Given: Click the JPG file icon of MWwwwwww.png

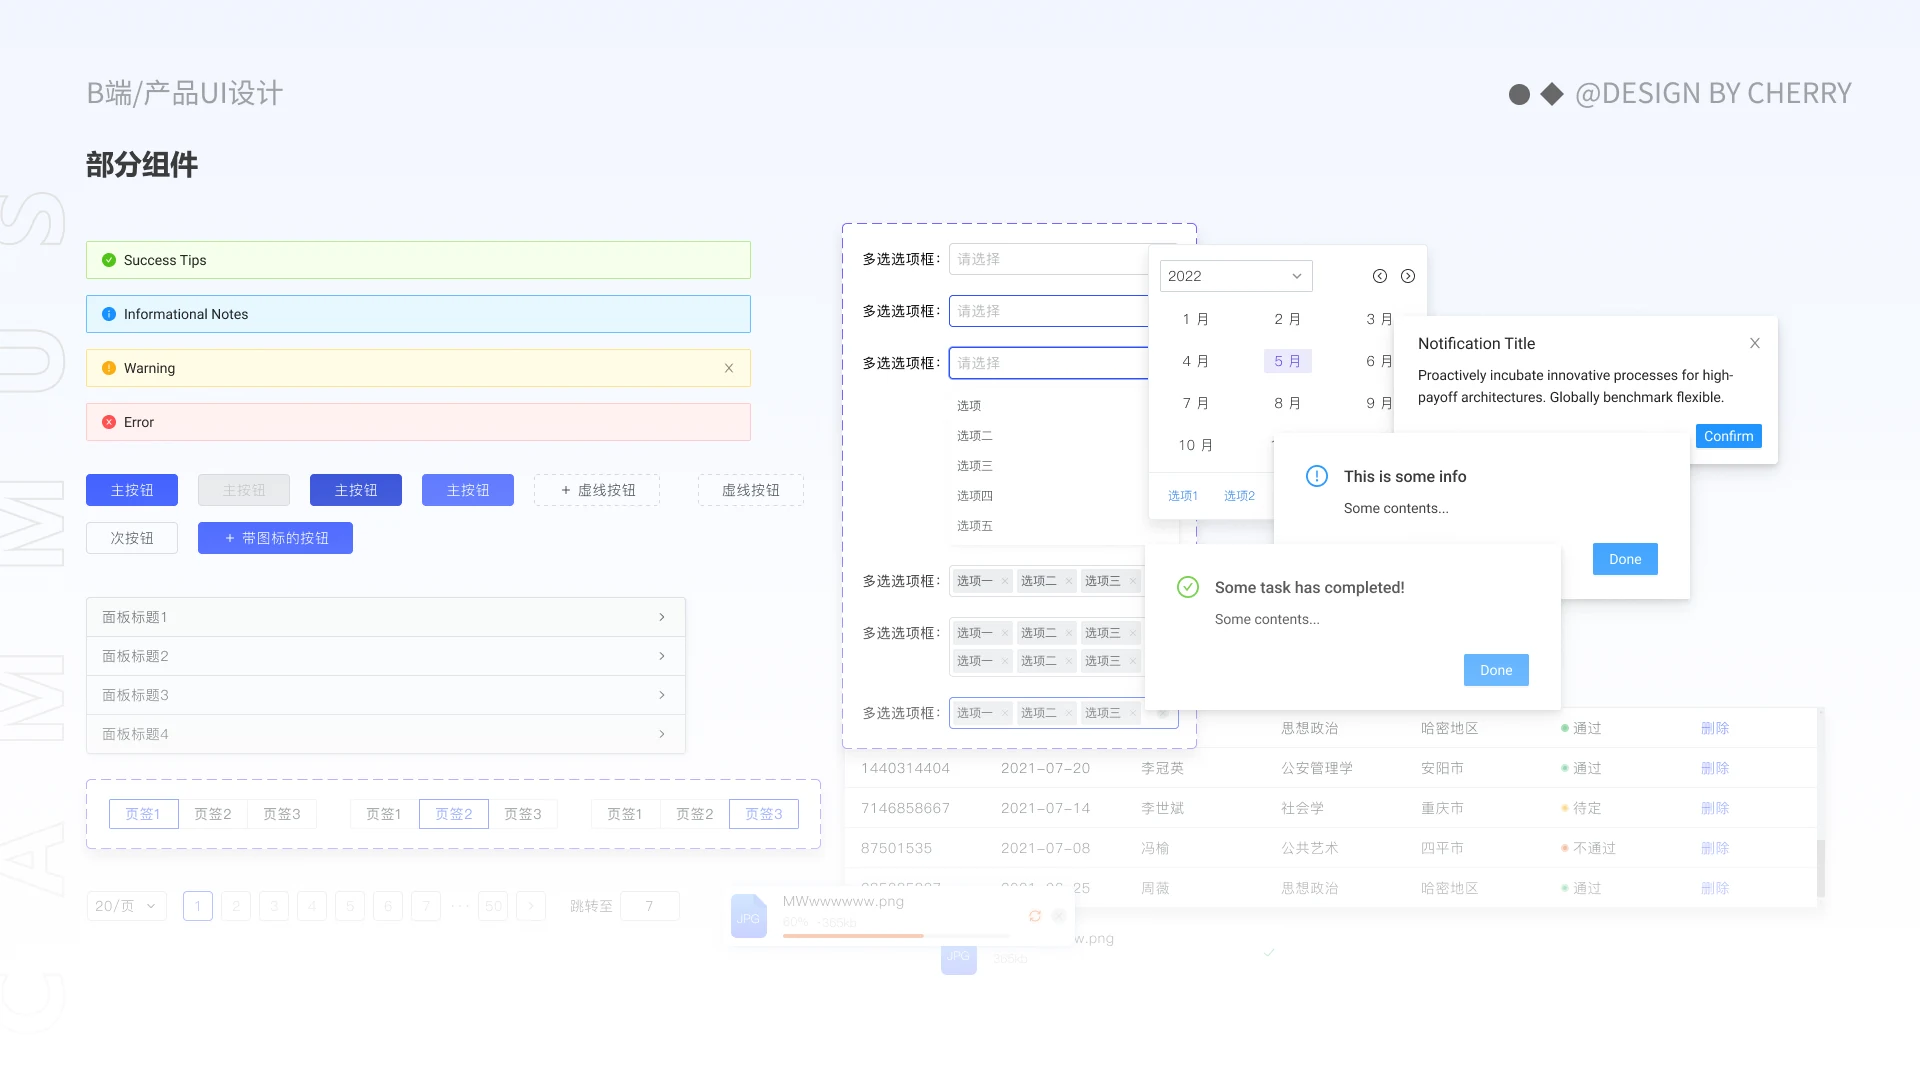Looking at the screenshot, I should click(x=748, y=916).
